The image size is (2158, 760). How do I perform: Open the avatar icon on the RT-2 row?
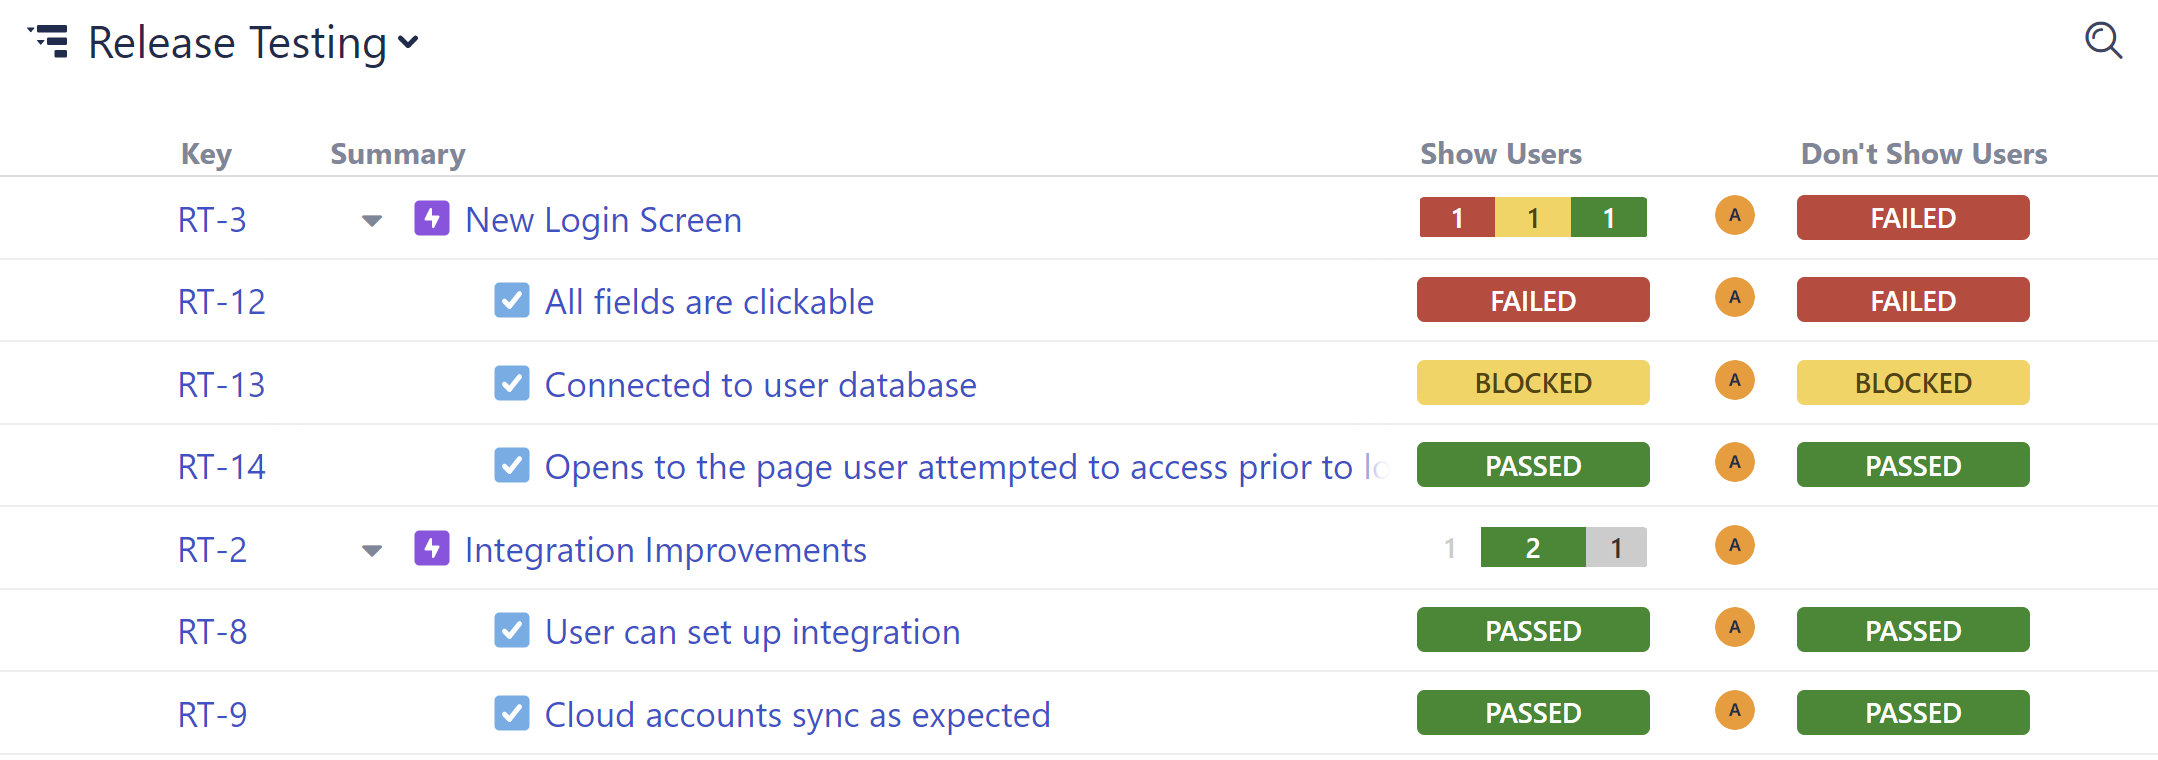click(x=1735, y=546)
